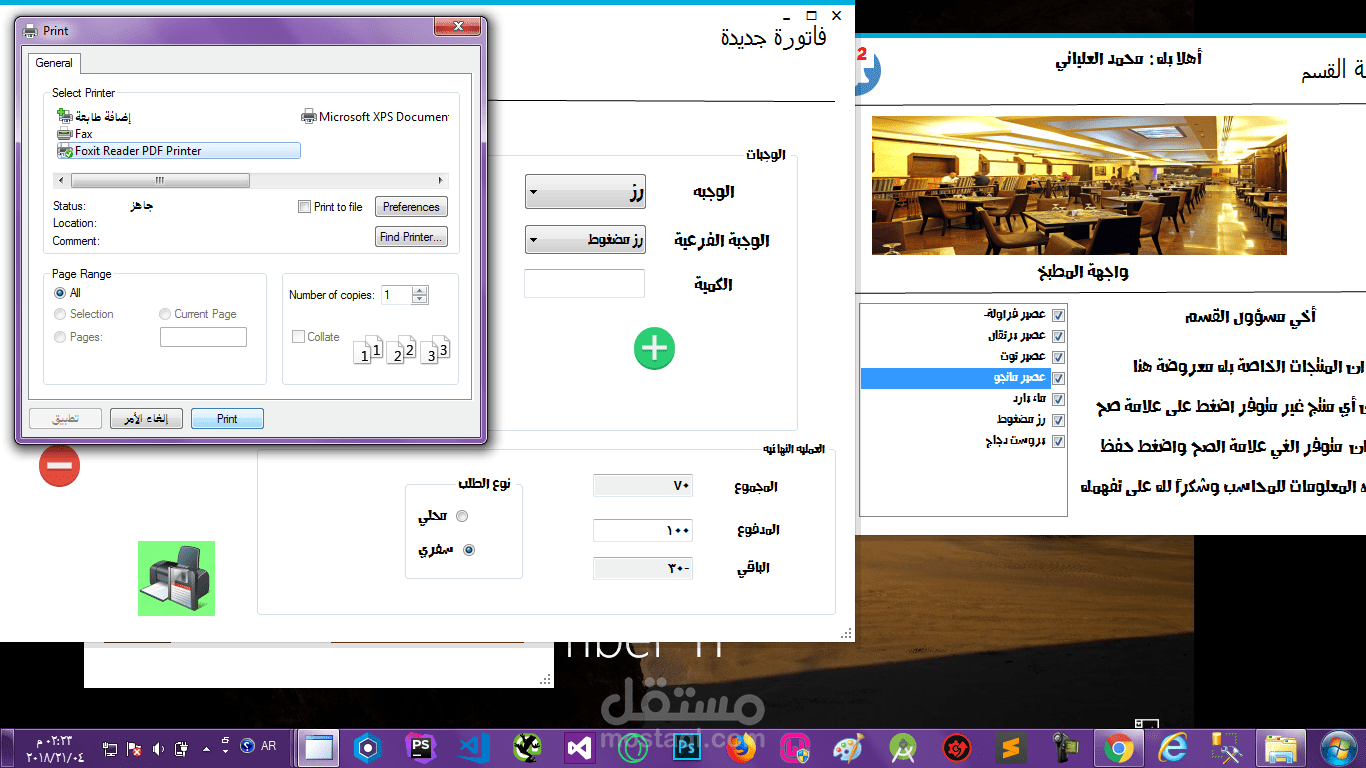This screenshot has height=768, width=1366.
Task: Open Android Studio from the taskbar
Action: pyautogui.click(x=905, y=747)
